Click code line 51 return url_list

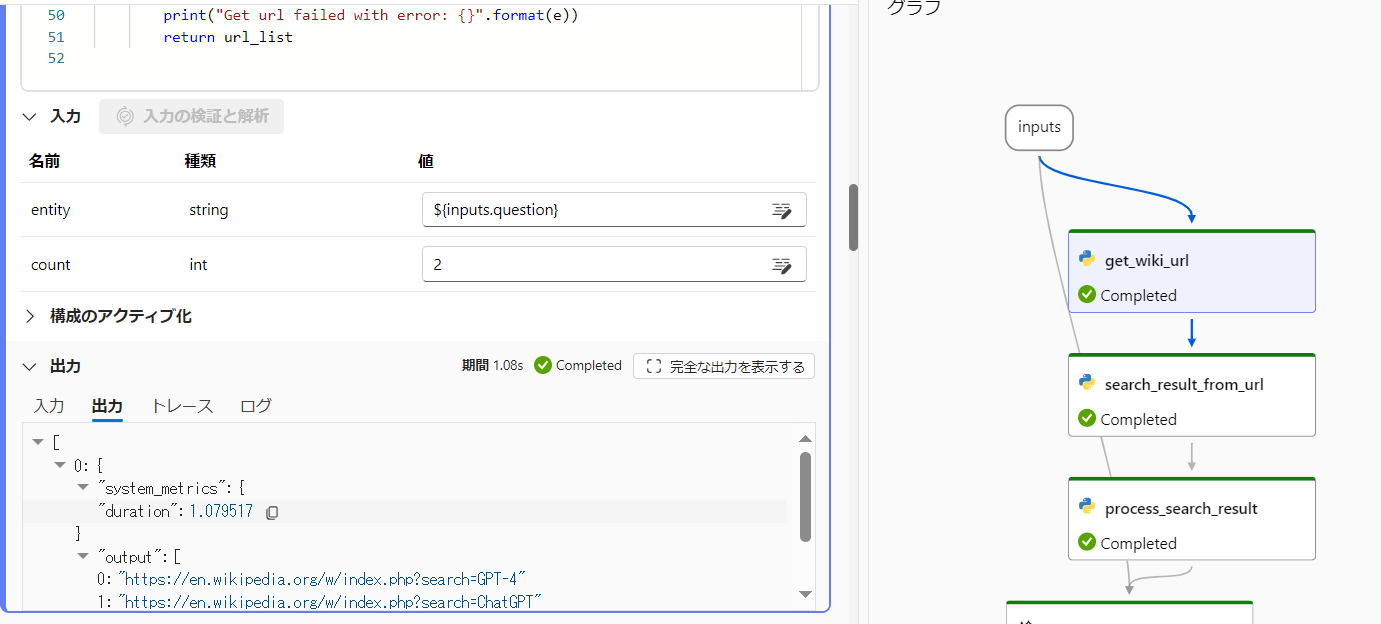(x=228, y=37)
